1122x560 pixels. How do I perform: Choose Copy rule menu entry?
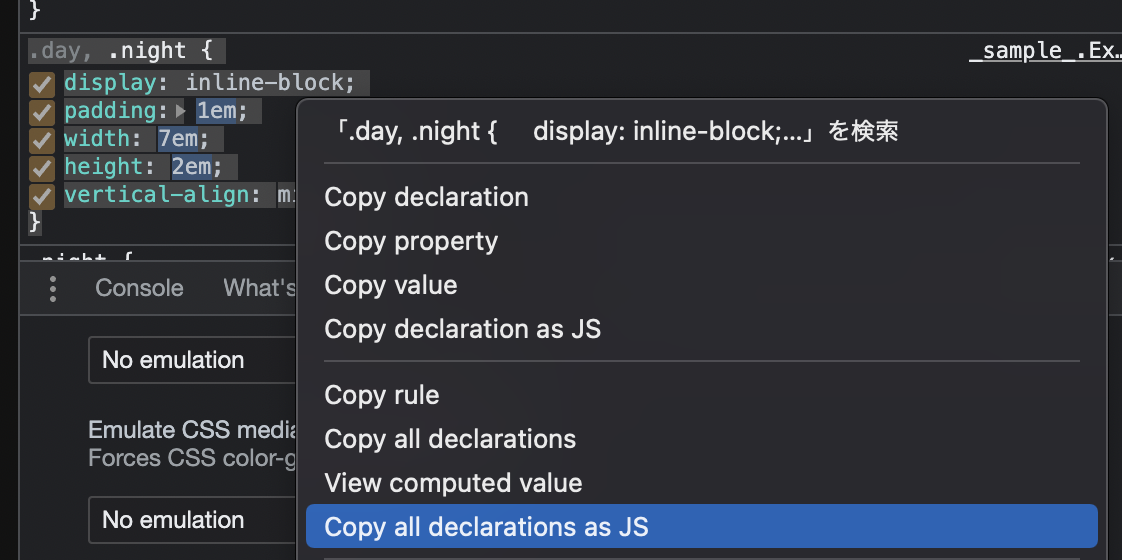point(382,395)
